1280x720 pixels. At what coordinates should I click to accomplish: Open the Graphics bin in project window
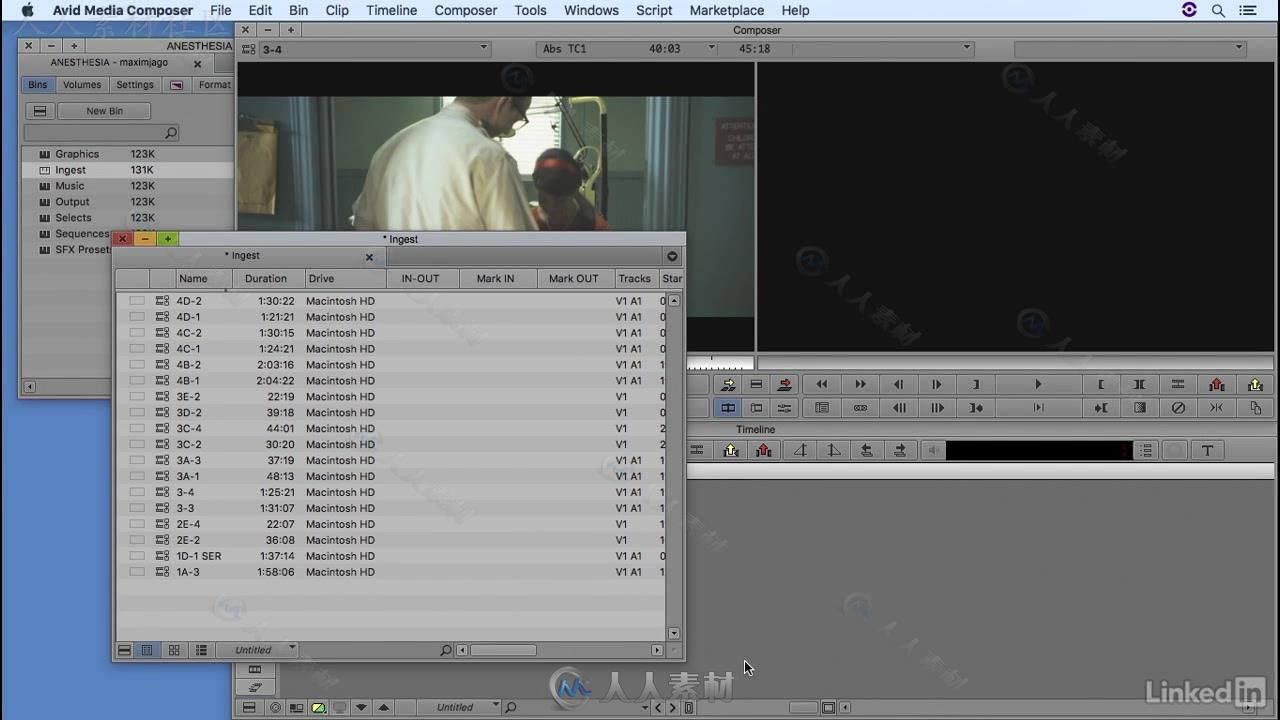[x=77, y=154]
